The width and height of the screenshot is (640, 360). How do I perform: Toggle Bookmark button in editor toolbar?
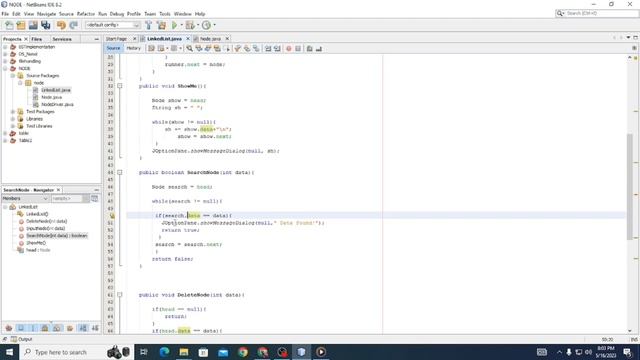(256, 49)
